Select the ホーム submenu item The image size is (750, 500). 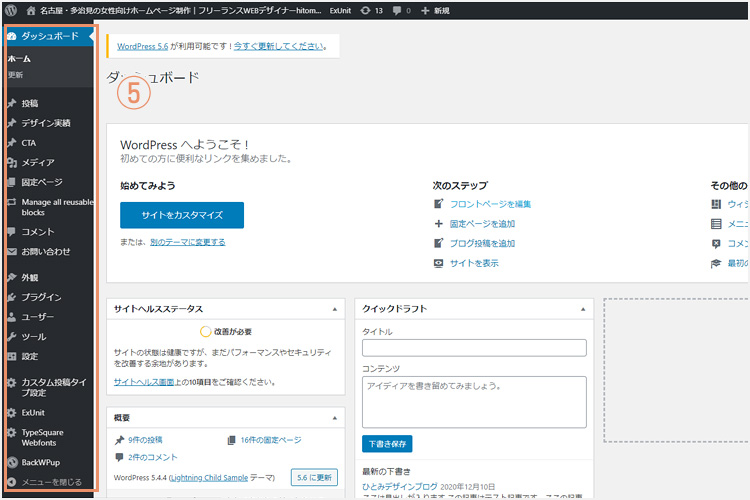[19, 59]
